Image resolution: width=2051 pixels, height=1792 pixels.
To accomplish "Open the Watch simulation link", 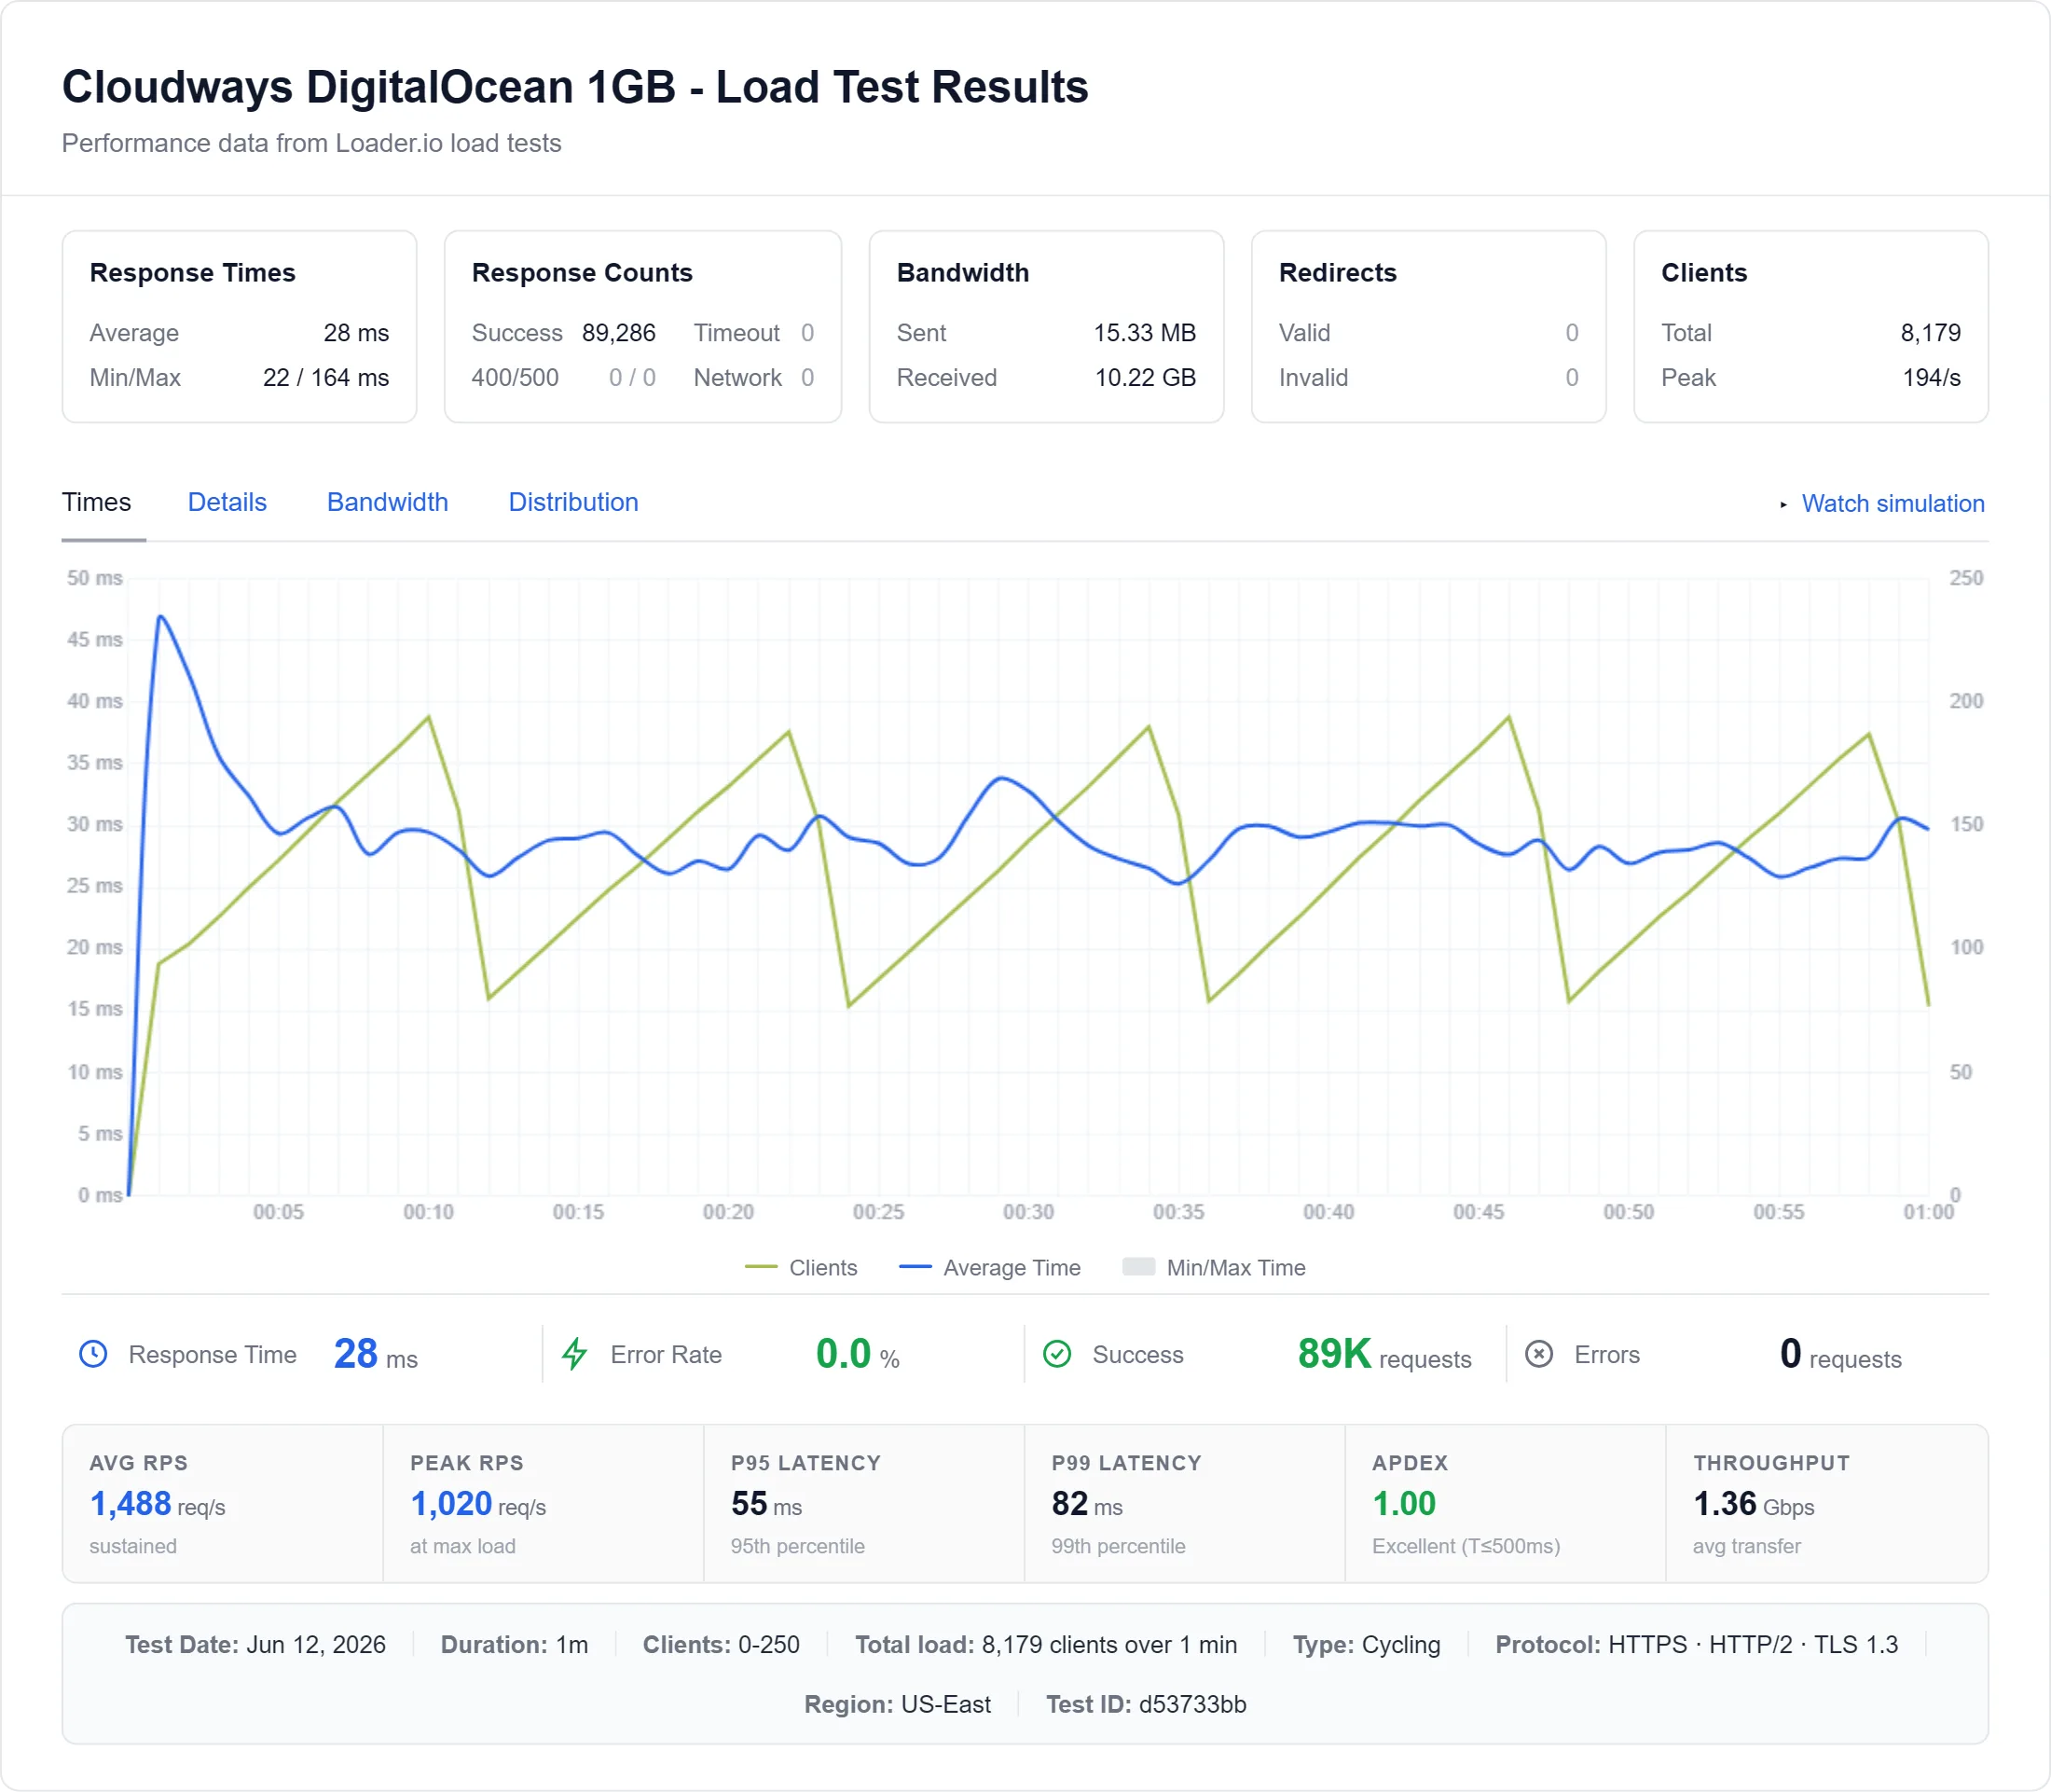I will pos(1893,503).
